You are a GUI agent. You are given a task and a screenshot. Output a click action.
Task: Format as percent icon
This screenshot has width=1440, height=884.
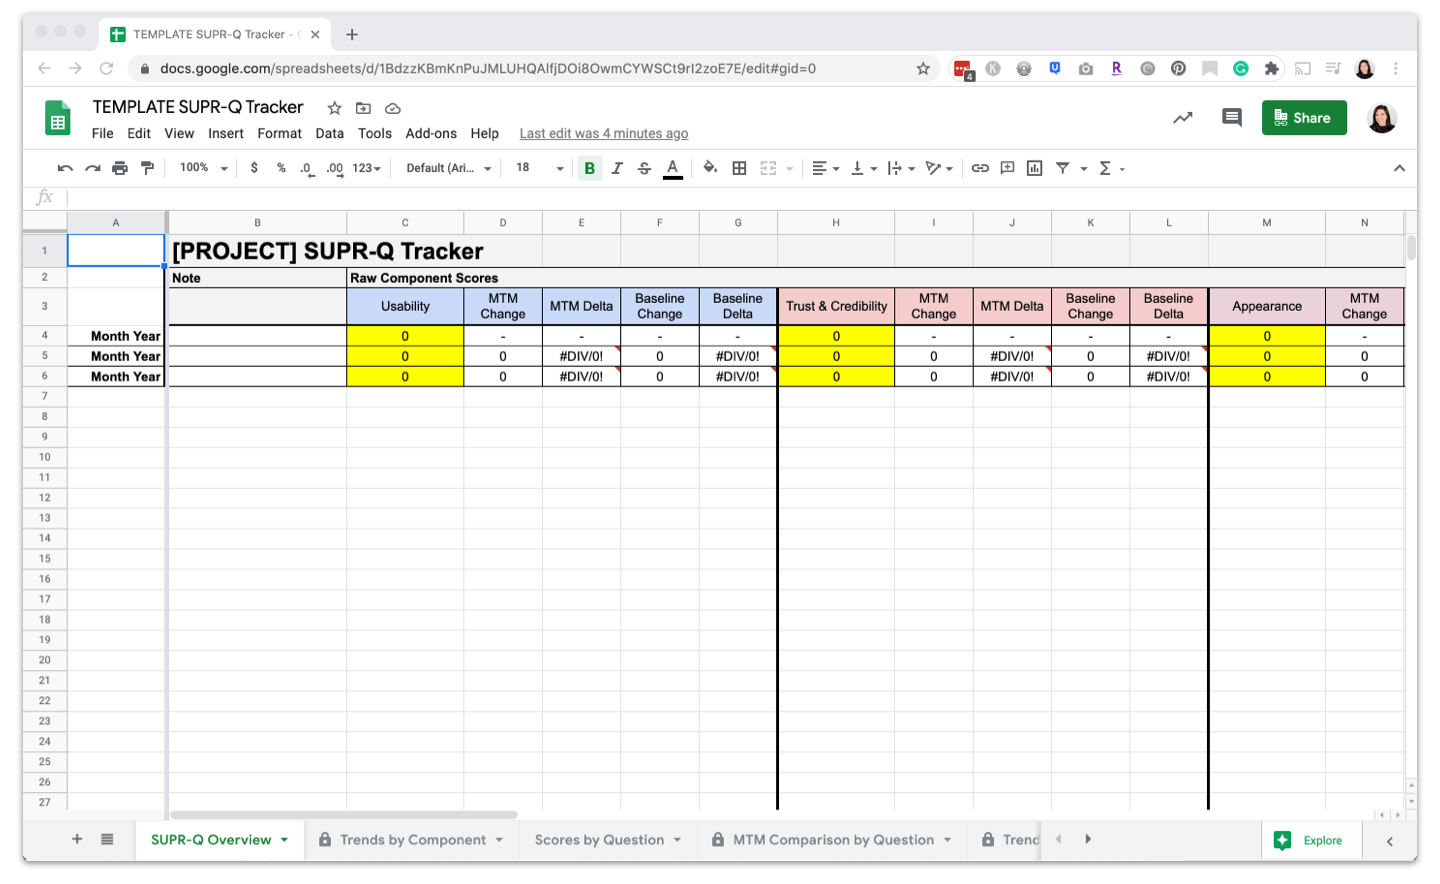281,168
